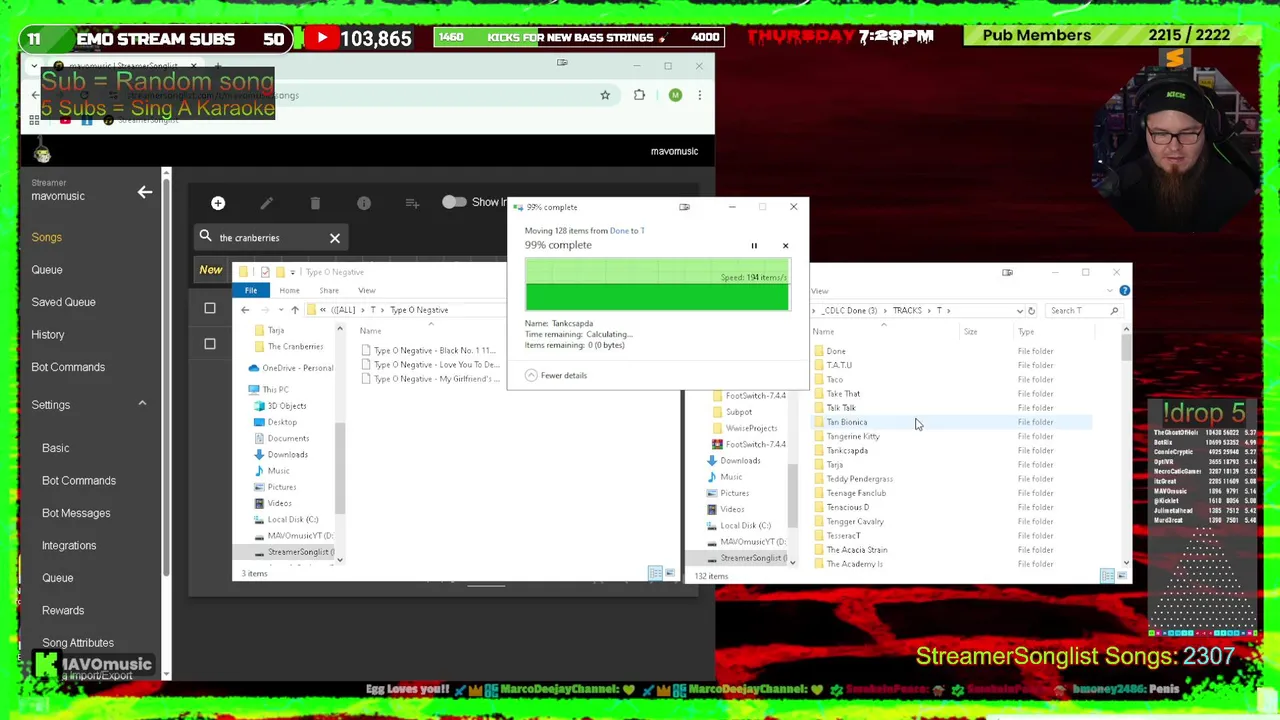This screenshot has width=1280, height=720.
Task: Click the add-to-queue playlist icon
Action: click(x=412, y=203)
